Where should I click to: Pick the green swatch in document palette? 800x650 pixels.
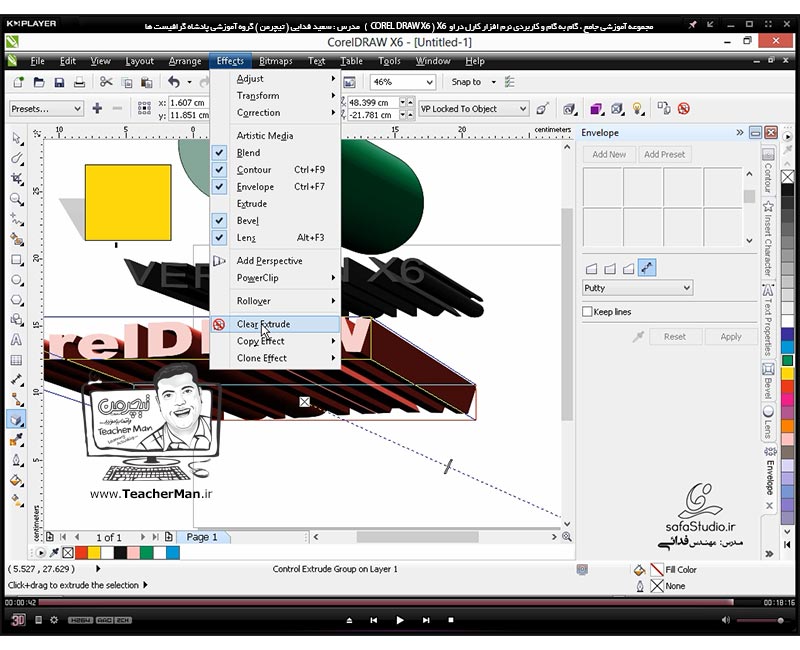coord(146,553)
